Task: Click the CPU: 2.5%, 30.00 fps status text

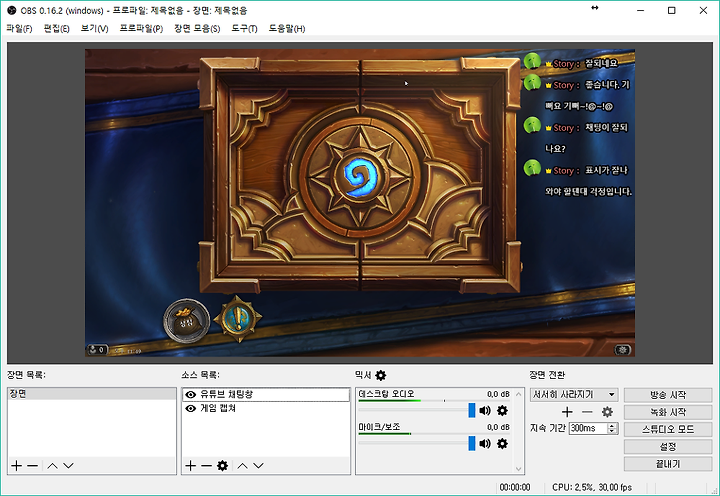Action: click(592, 487)
